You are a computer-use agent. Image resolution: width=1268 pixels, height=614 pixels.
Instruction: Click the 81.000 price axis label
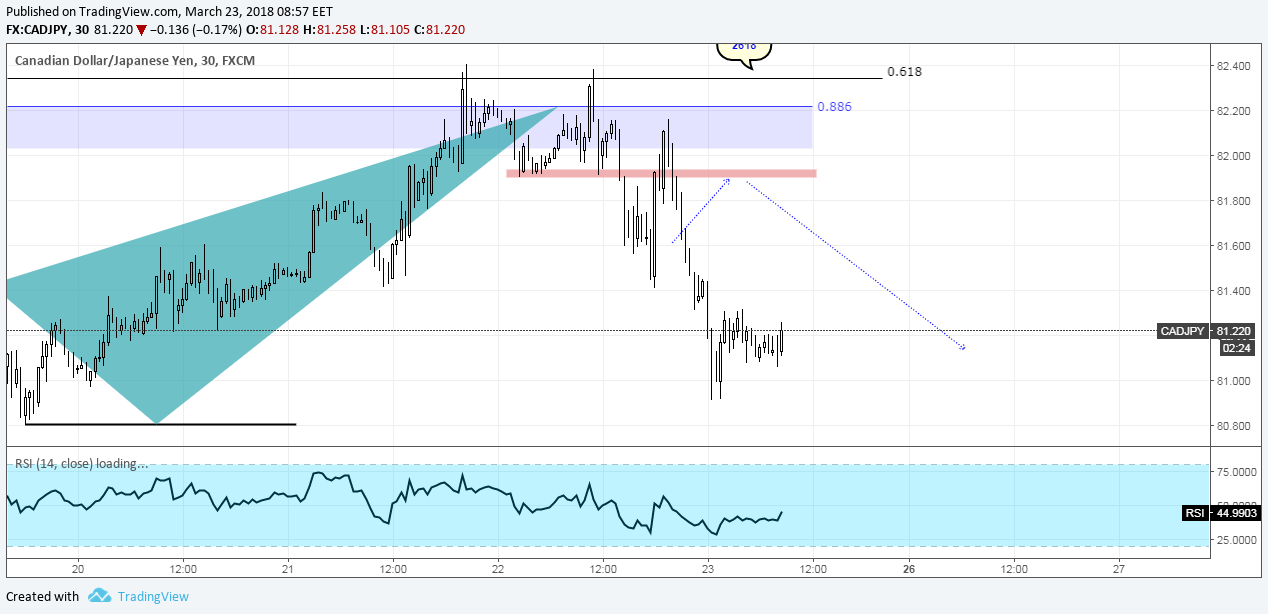1233,381
